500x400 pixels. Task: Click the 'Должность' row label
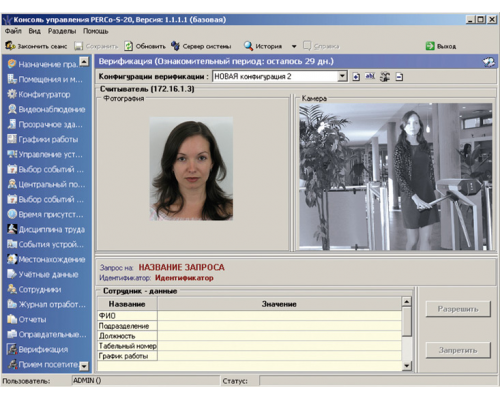pyautogui.click(x=127, y=336)
